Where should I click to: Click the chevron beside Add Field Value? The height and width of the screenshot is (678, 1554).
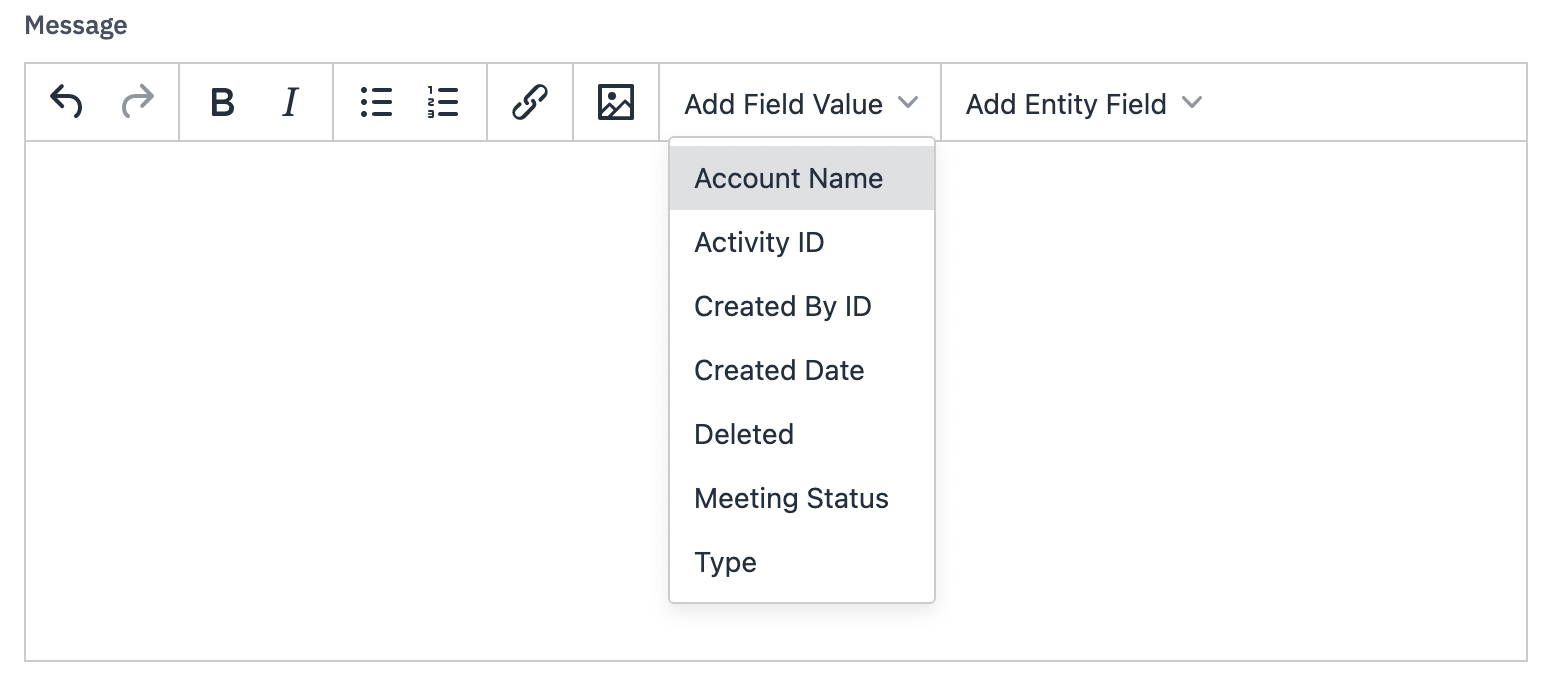907,102
